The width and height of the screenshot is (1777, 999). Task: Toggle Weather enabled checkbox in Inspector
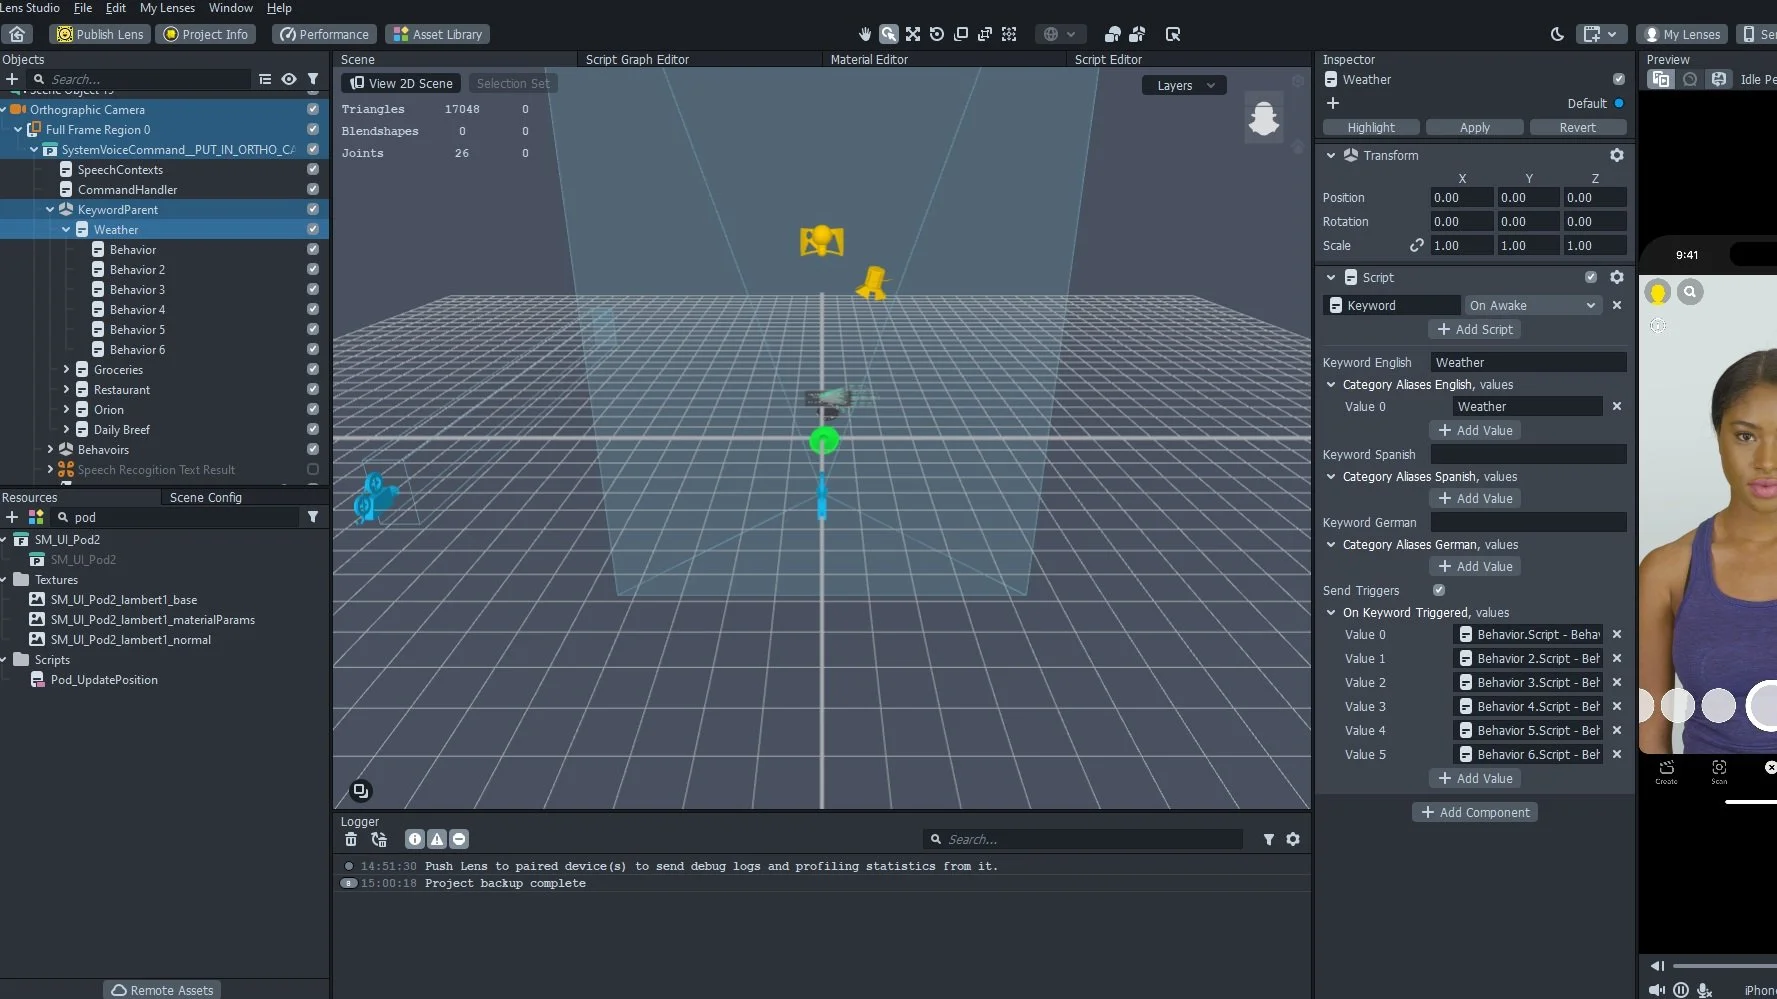point(1619,79)
